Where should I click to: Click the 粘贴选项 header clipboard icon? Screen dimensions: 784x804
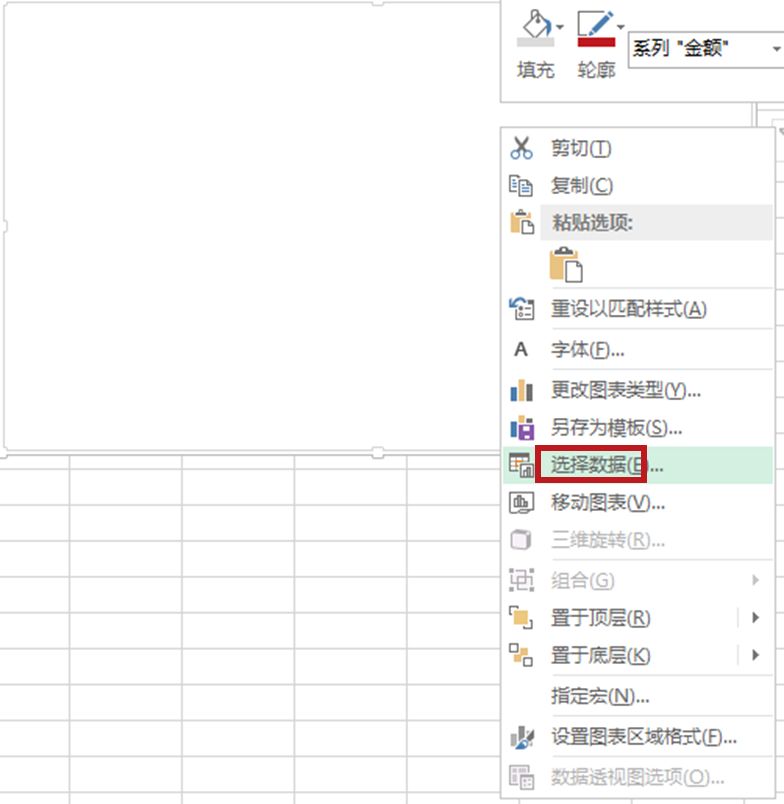521,222
